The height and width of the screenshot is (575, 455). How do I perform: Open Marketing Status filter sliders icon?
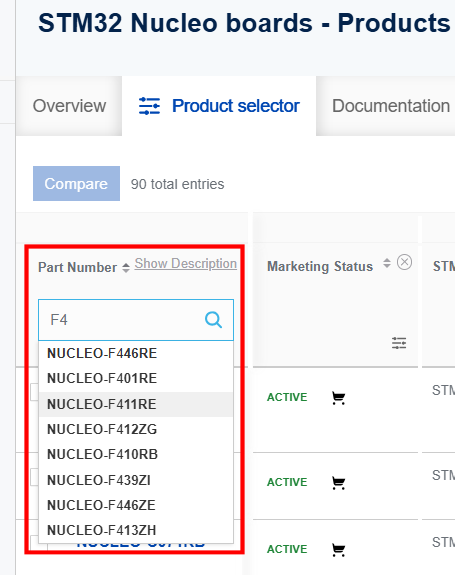click(x=399, y=343)
